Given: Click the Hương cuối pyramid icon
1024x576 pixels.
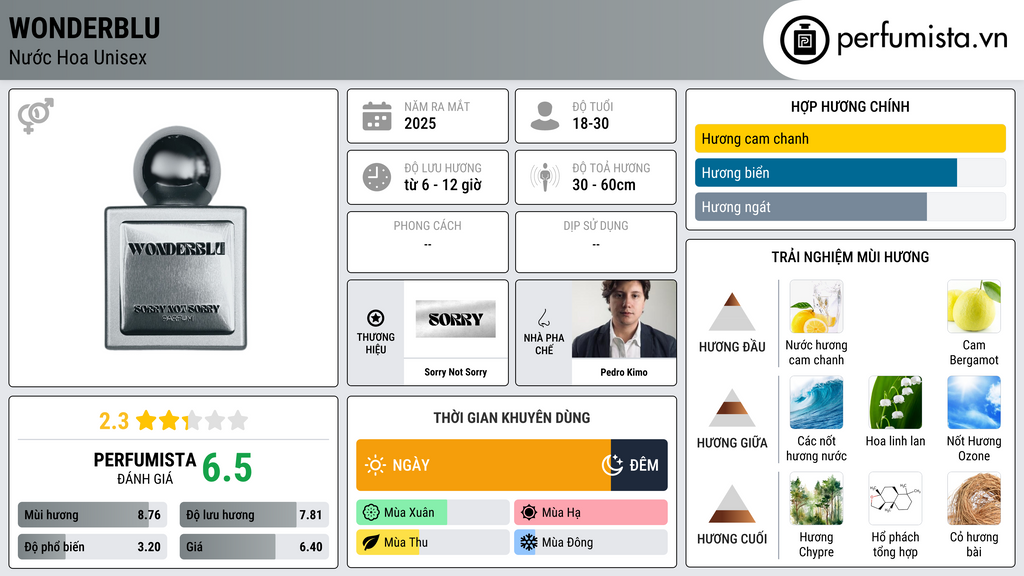Looking at the screenshot, I should coord(732,504).
